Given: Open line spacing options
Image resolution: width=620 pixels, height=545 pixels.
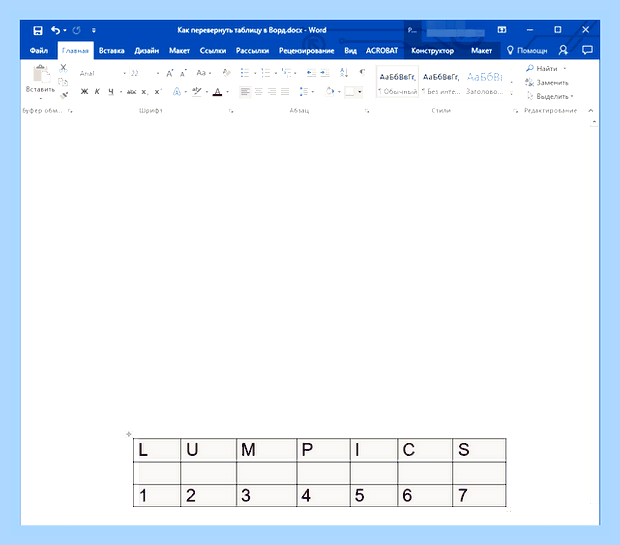Looking at the screenshot, I should tap(304, 92).
